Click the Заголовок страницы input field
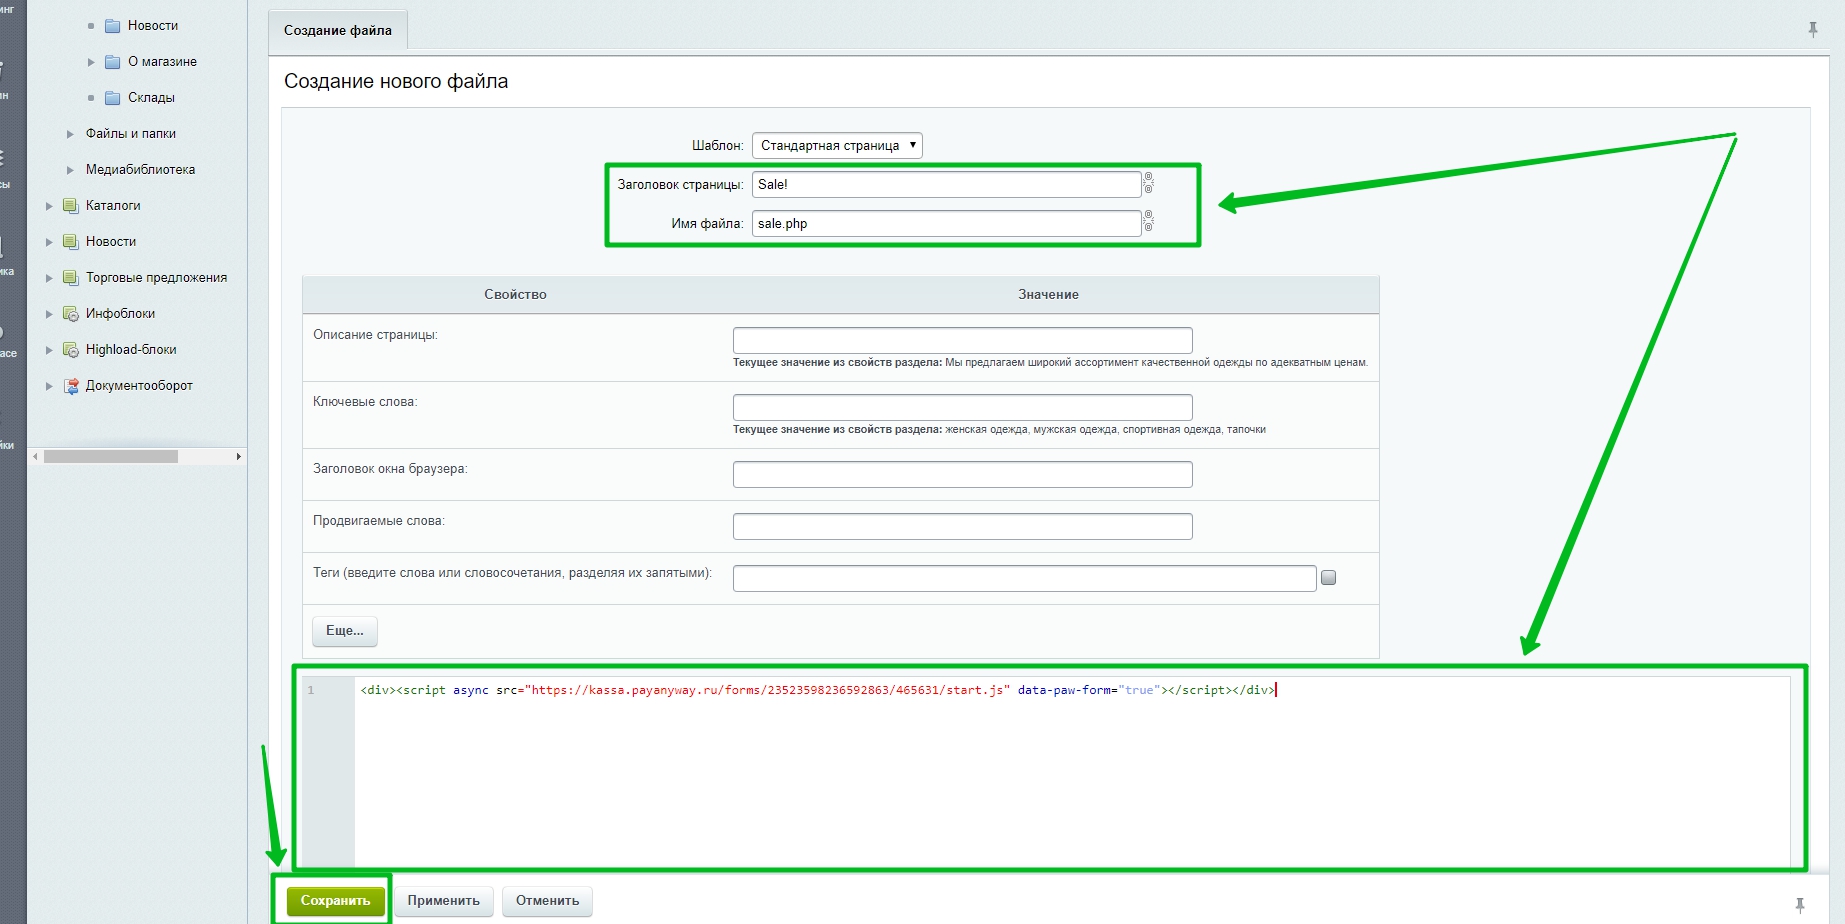This screenshot has height=924, width=1845. [946, 184]
